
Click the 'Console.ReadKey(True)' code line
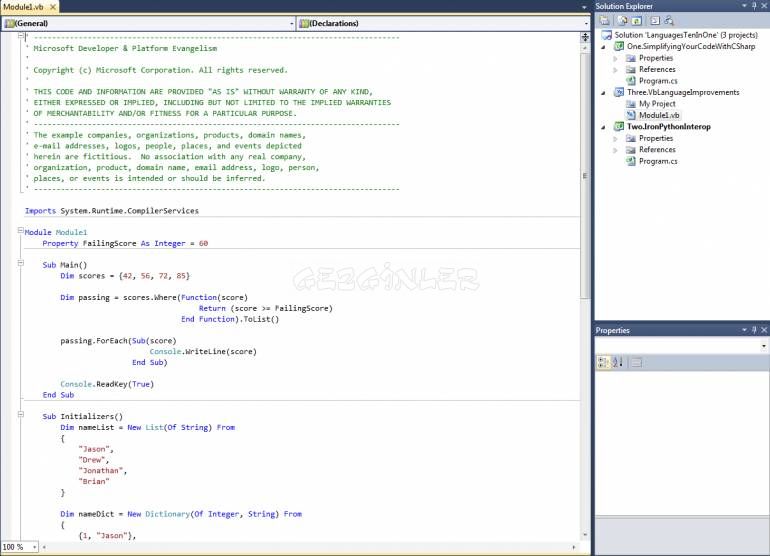click(107, 384)
